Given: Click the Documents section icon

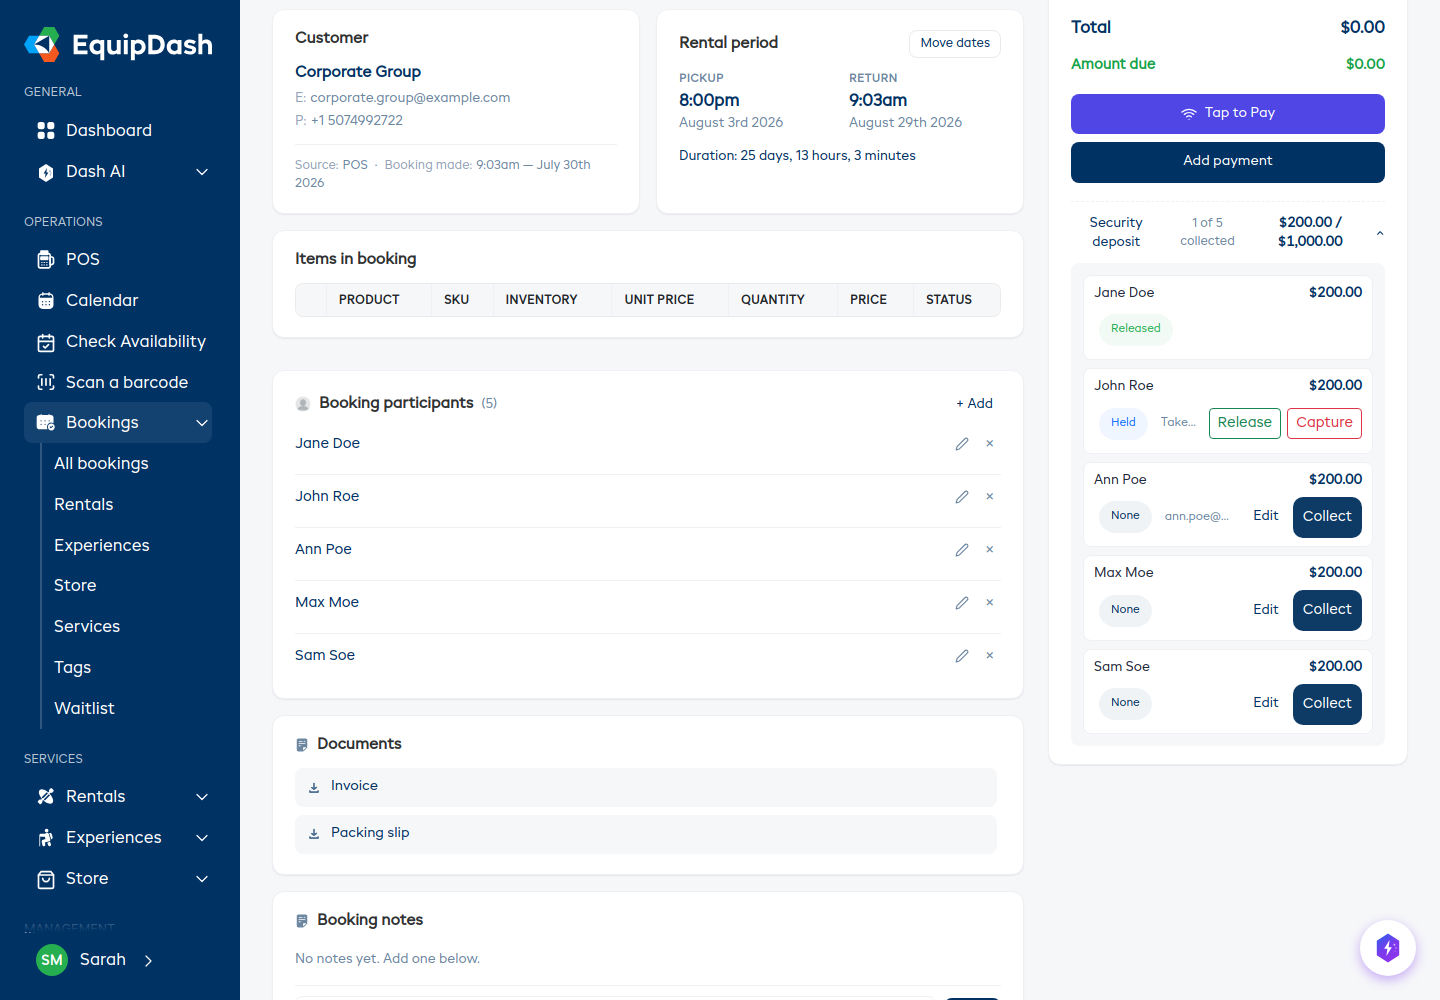Looking at the screenshot, I should point(302,745).
